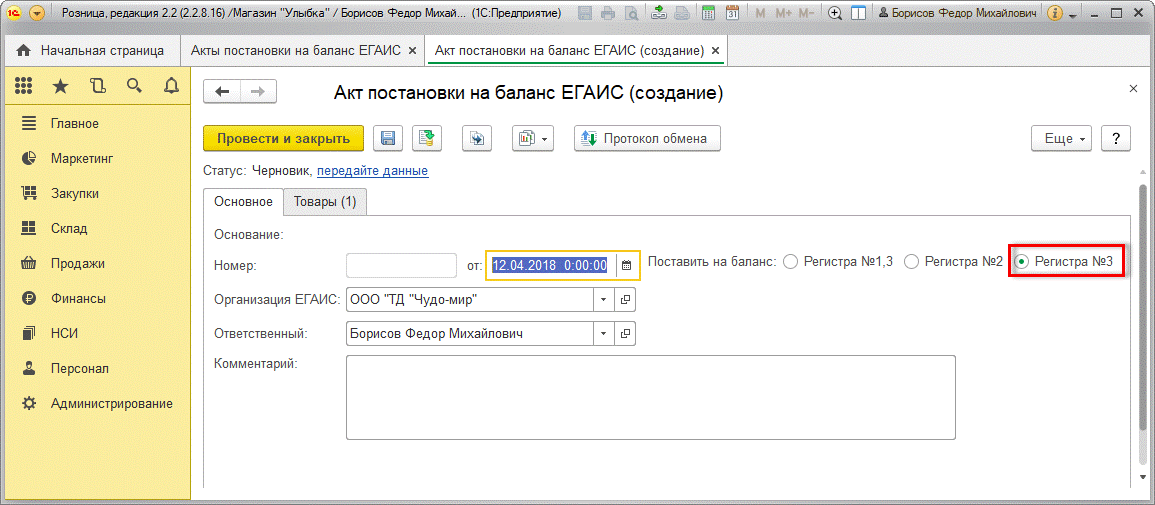
Task: Click the print icon in the title bar
Action: pos(608,13)
